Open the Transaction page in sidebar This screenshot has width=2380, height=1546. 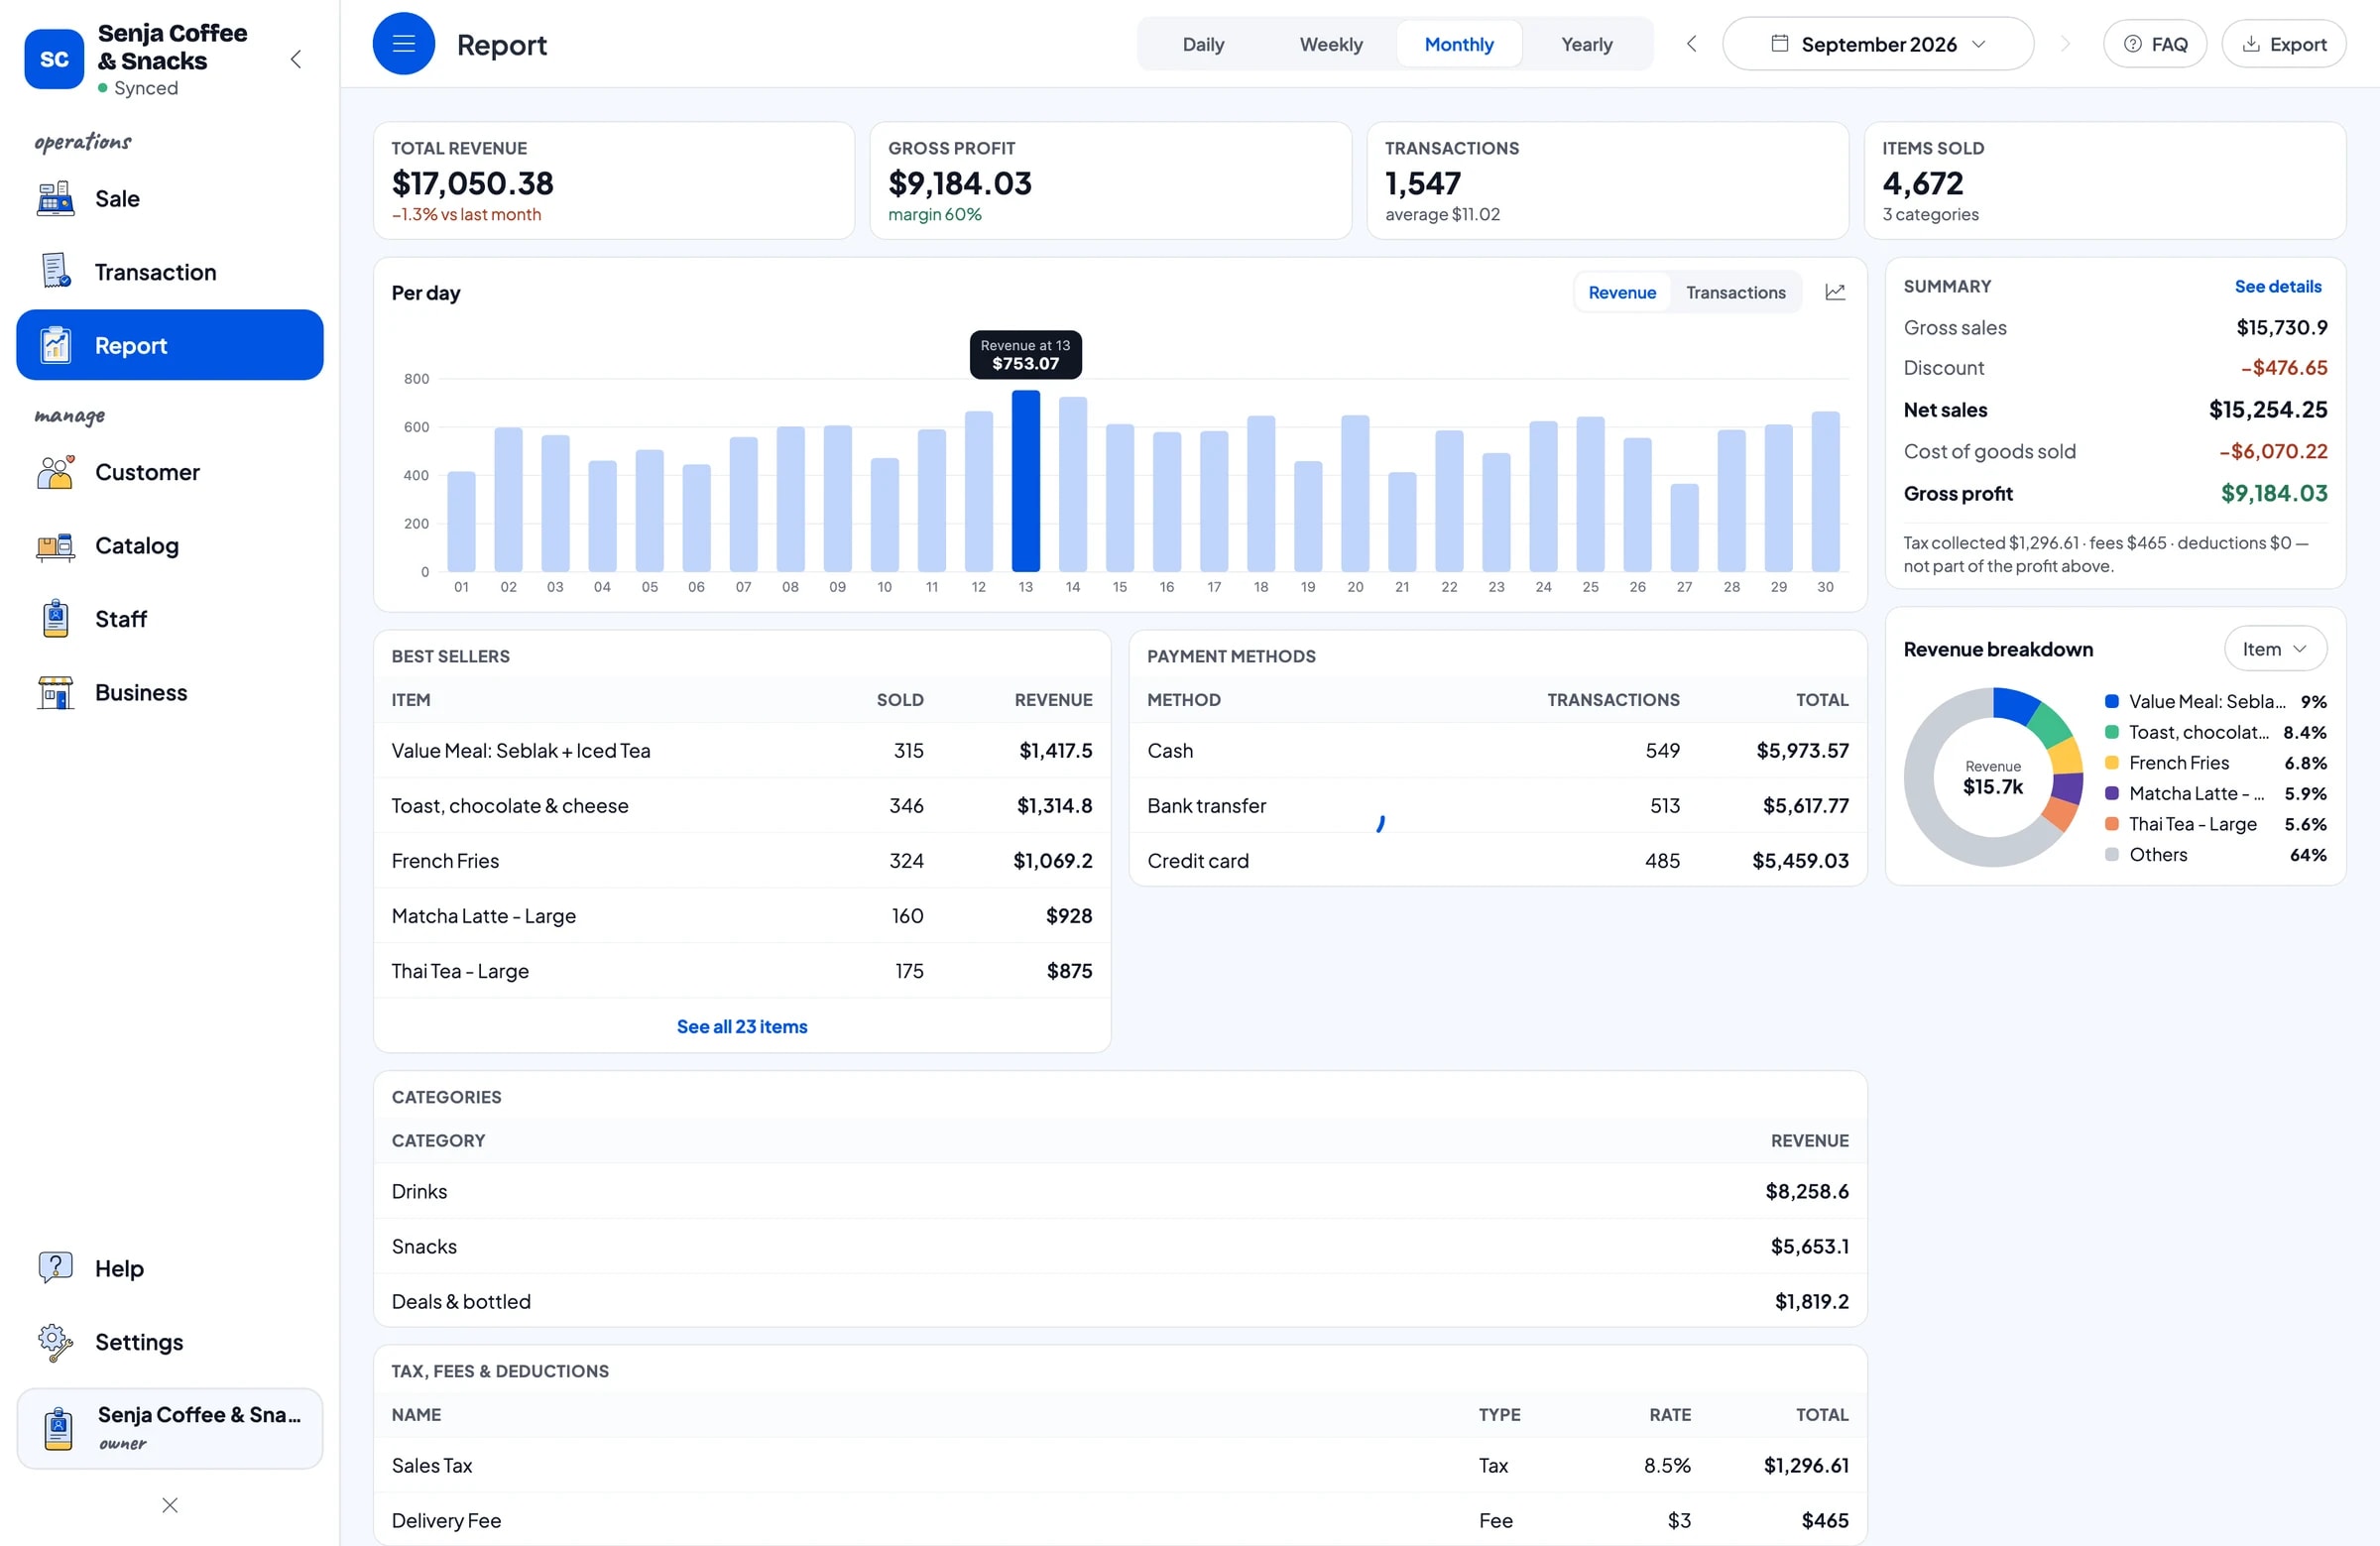click(x=170, y=272)
